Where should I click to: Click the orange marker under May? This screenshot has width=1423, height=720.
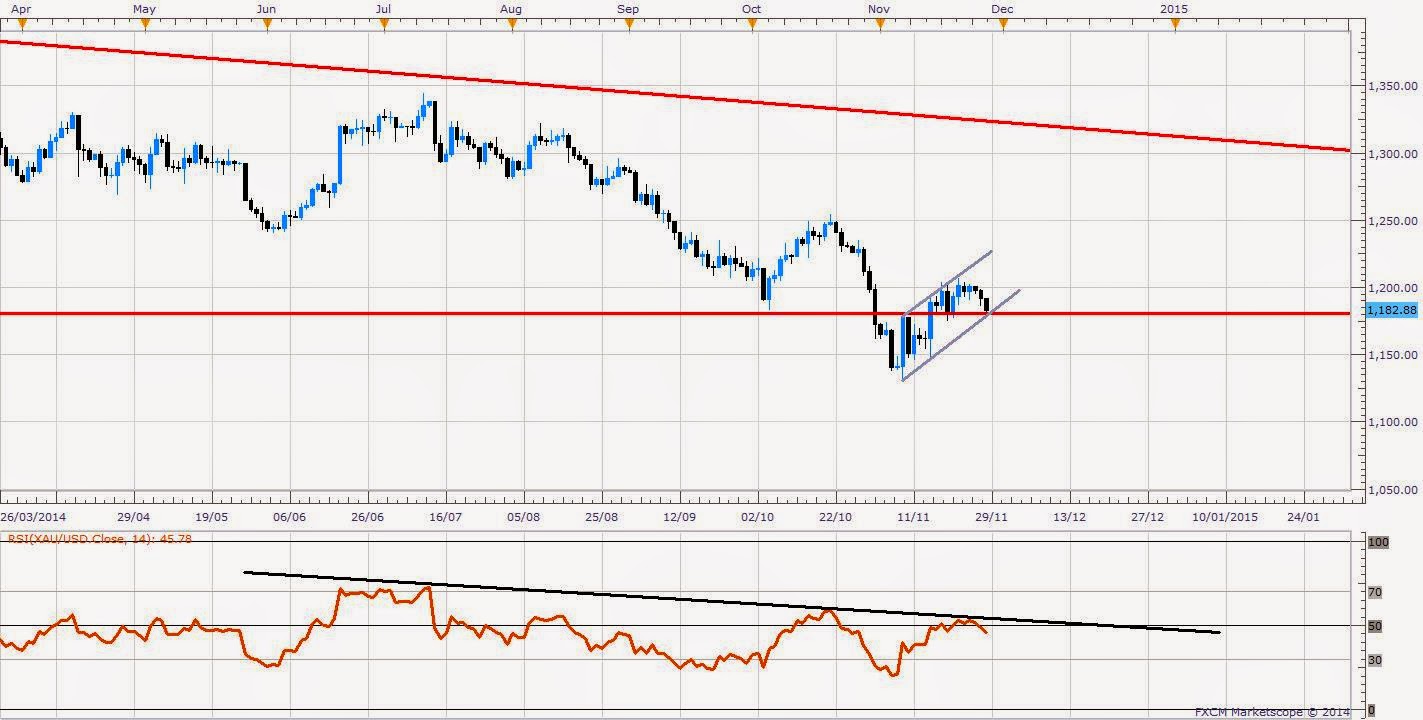click(x=145, y=26)
